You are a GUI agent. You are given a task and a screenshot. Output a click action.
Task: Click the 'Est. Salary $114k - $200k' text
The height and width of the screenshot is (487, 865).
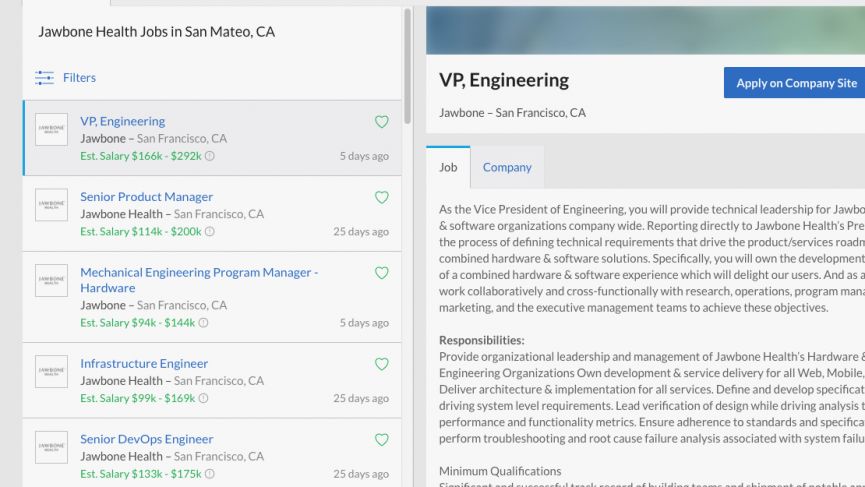point(141,232)
